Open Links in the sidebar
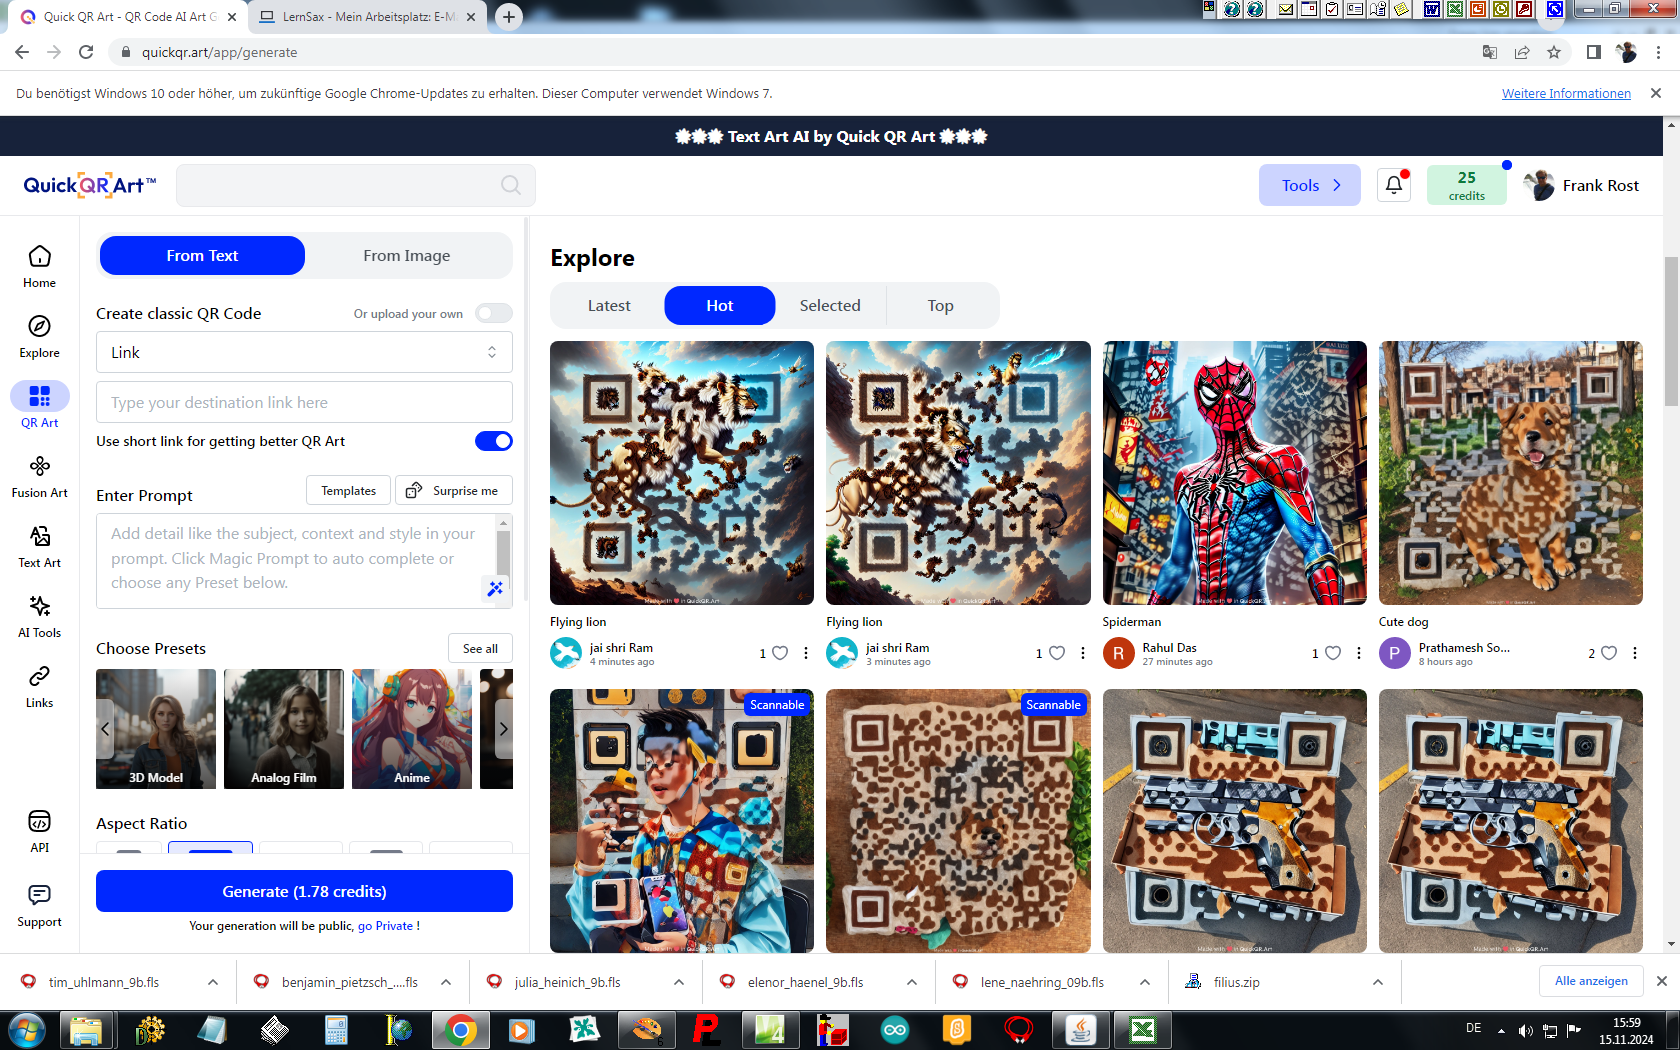Viewport: 1680px width, 1050px height. pyautogui.click(x=40, y=686)
